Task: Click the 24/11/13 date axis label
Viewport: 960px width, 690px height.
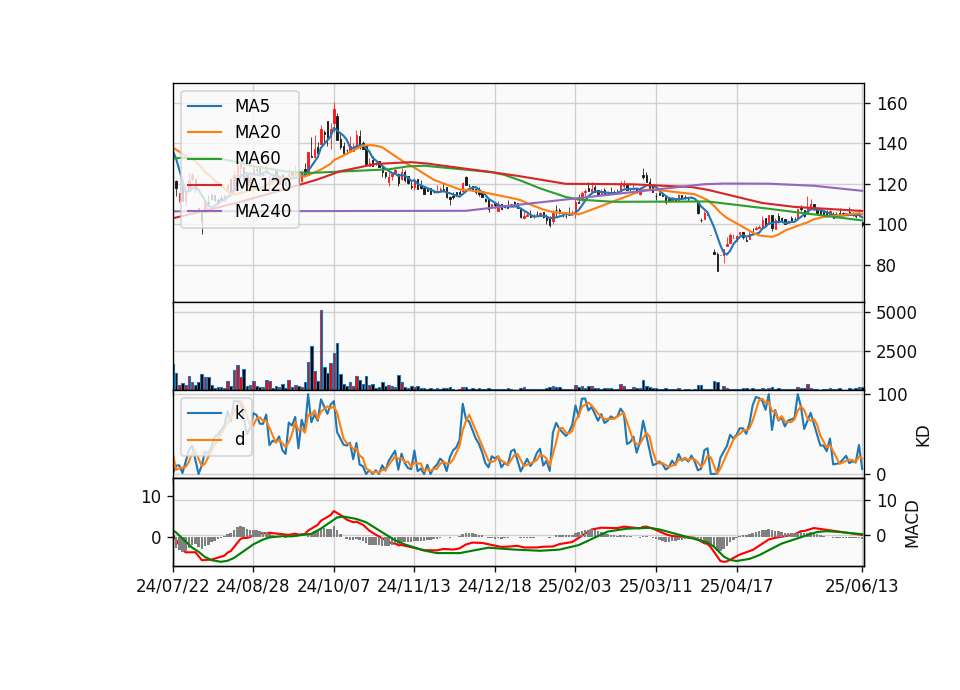Action: point(414,586)
